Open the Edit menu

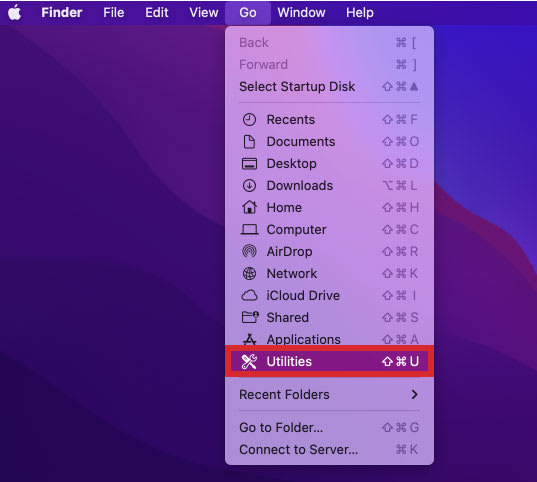click(157, 13)
